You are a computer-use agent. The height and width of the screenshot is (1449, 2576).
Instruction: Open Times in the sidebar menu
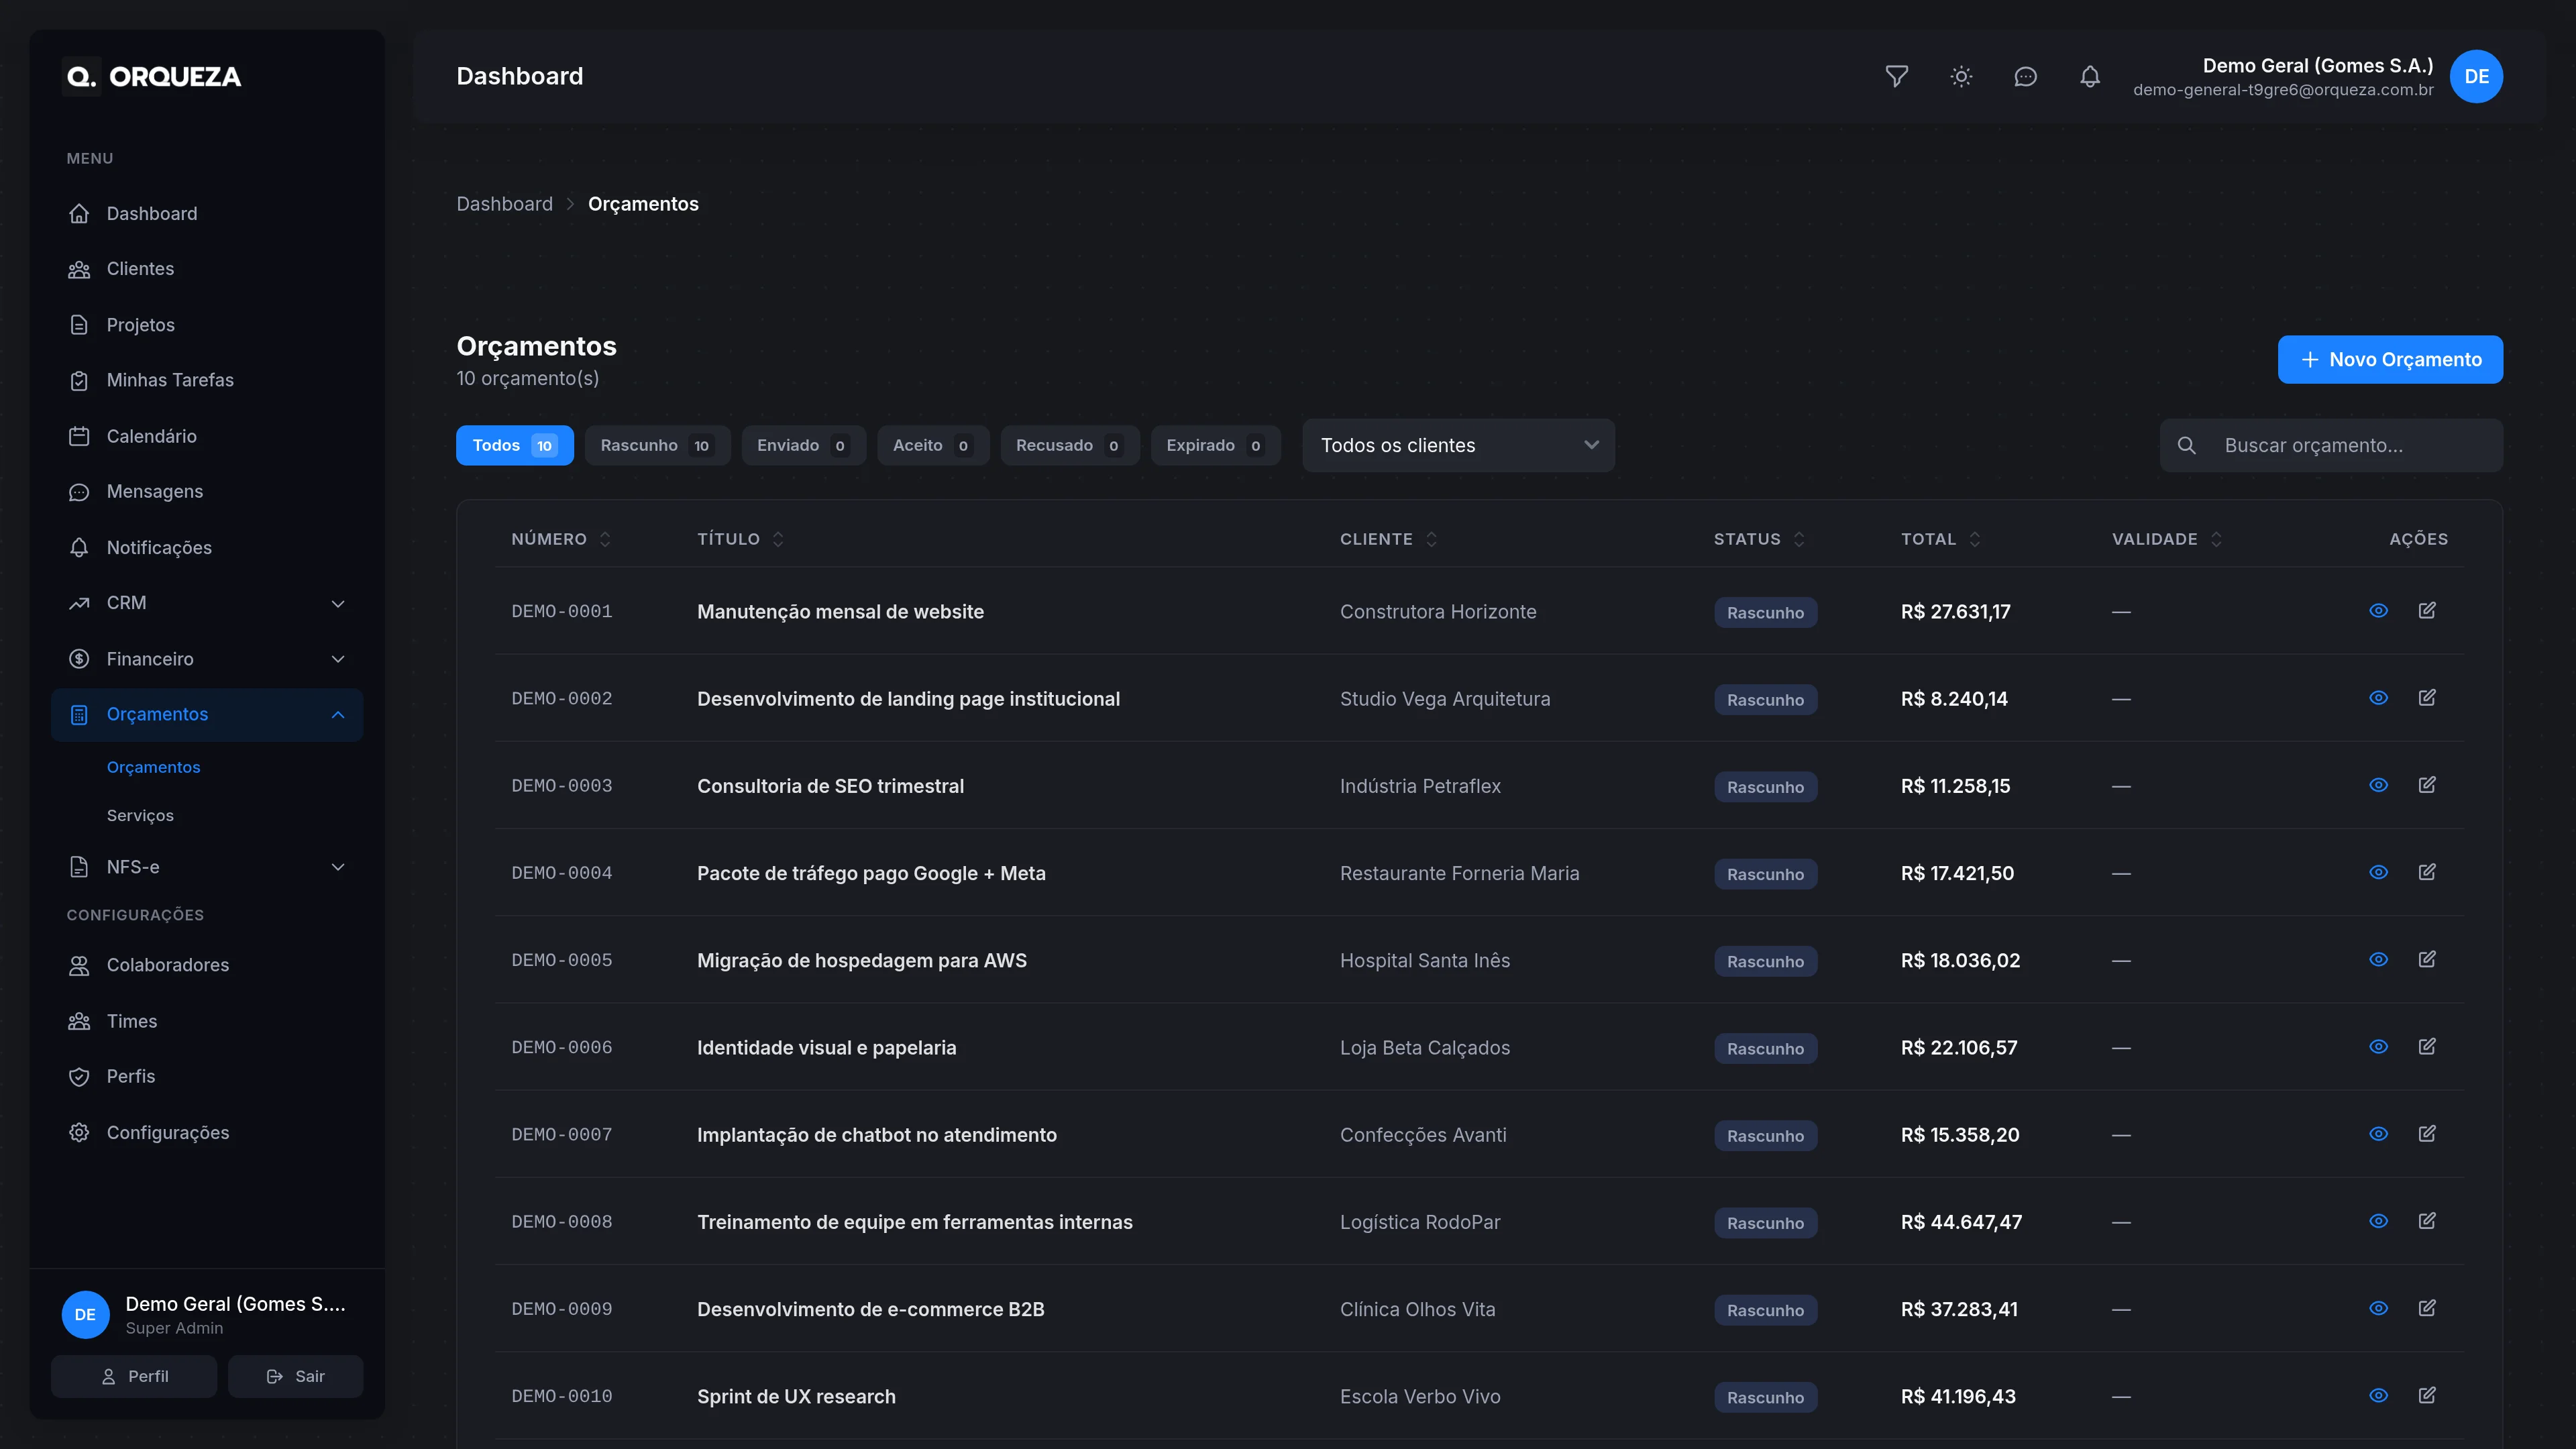pos(207,1021)
